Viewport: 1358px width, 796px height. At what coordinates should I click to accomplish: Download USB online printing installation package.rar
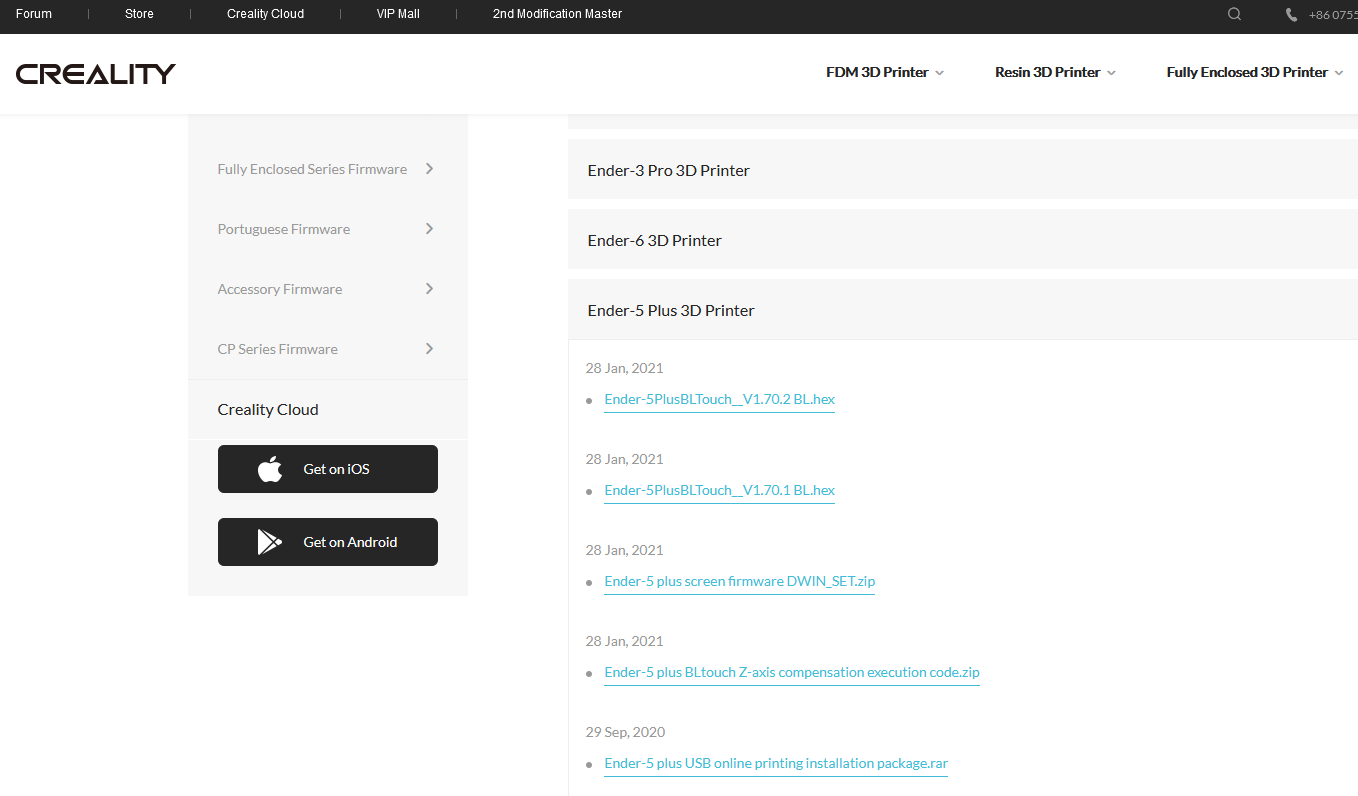click(x=776, y=763)
